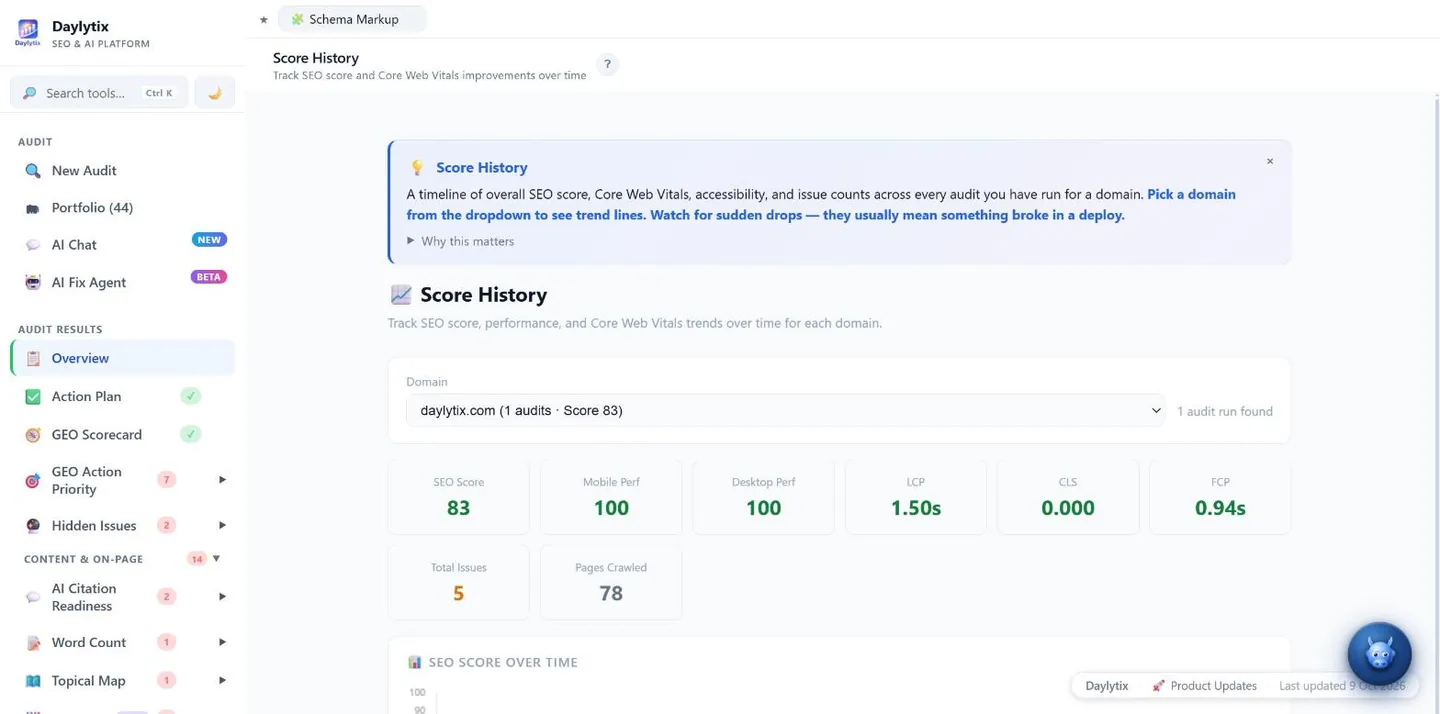Viewport: 1440px width, 714px height.
Task: Click the LCP 1.50s card
Action: (x=916, y=497)
